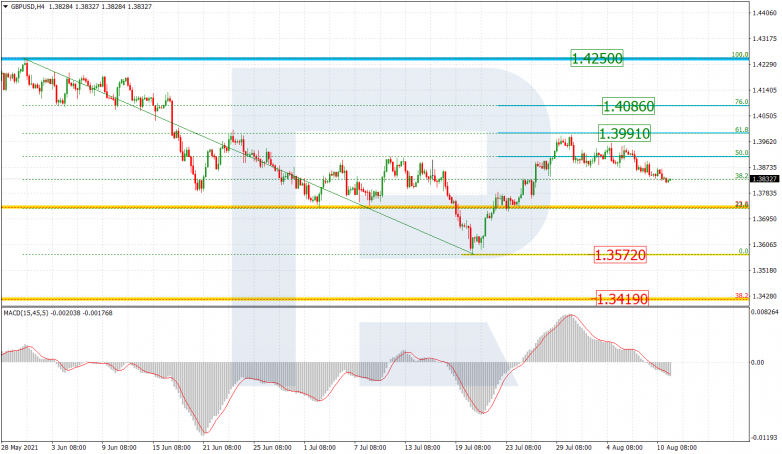Click the 61.8 Fibonacci level marker
The height and width of the screenshot is (454, 782).
tap(742, 130)
